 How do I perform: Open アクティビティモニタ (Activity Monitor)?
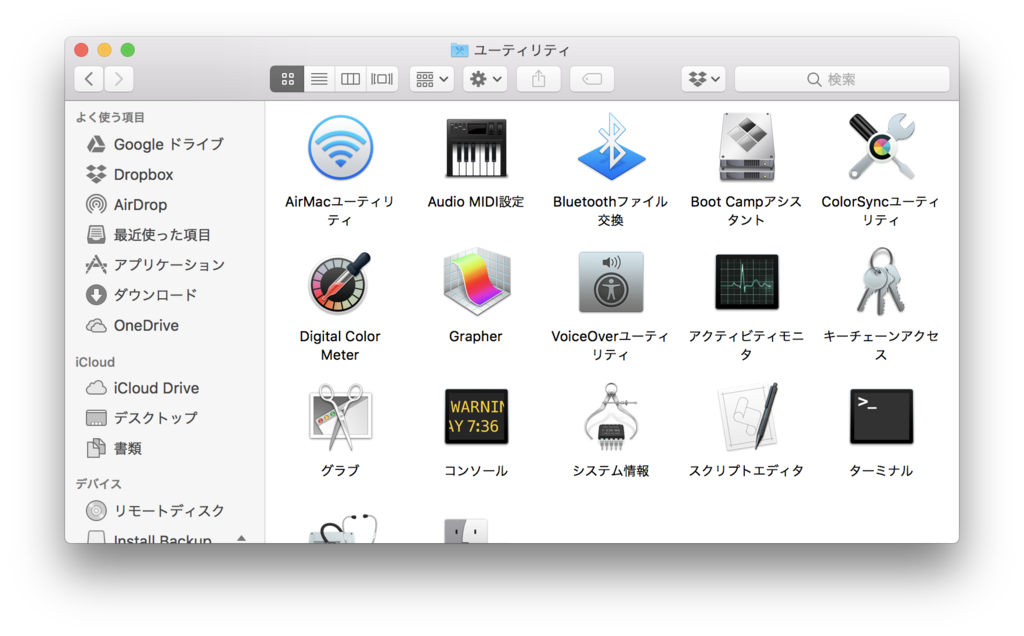[745, 282]
